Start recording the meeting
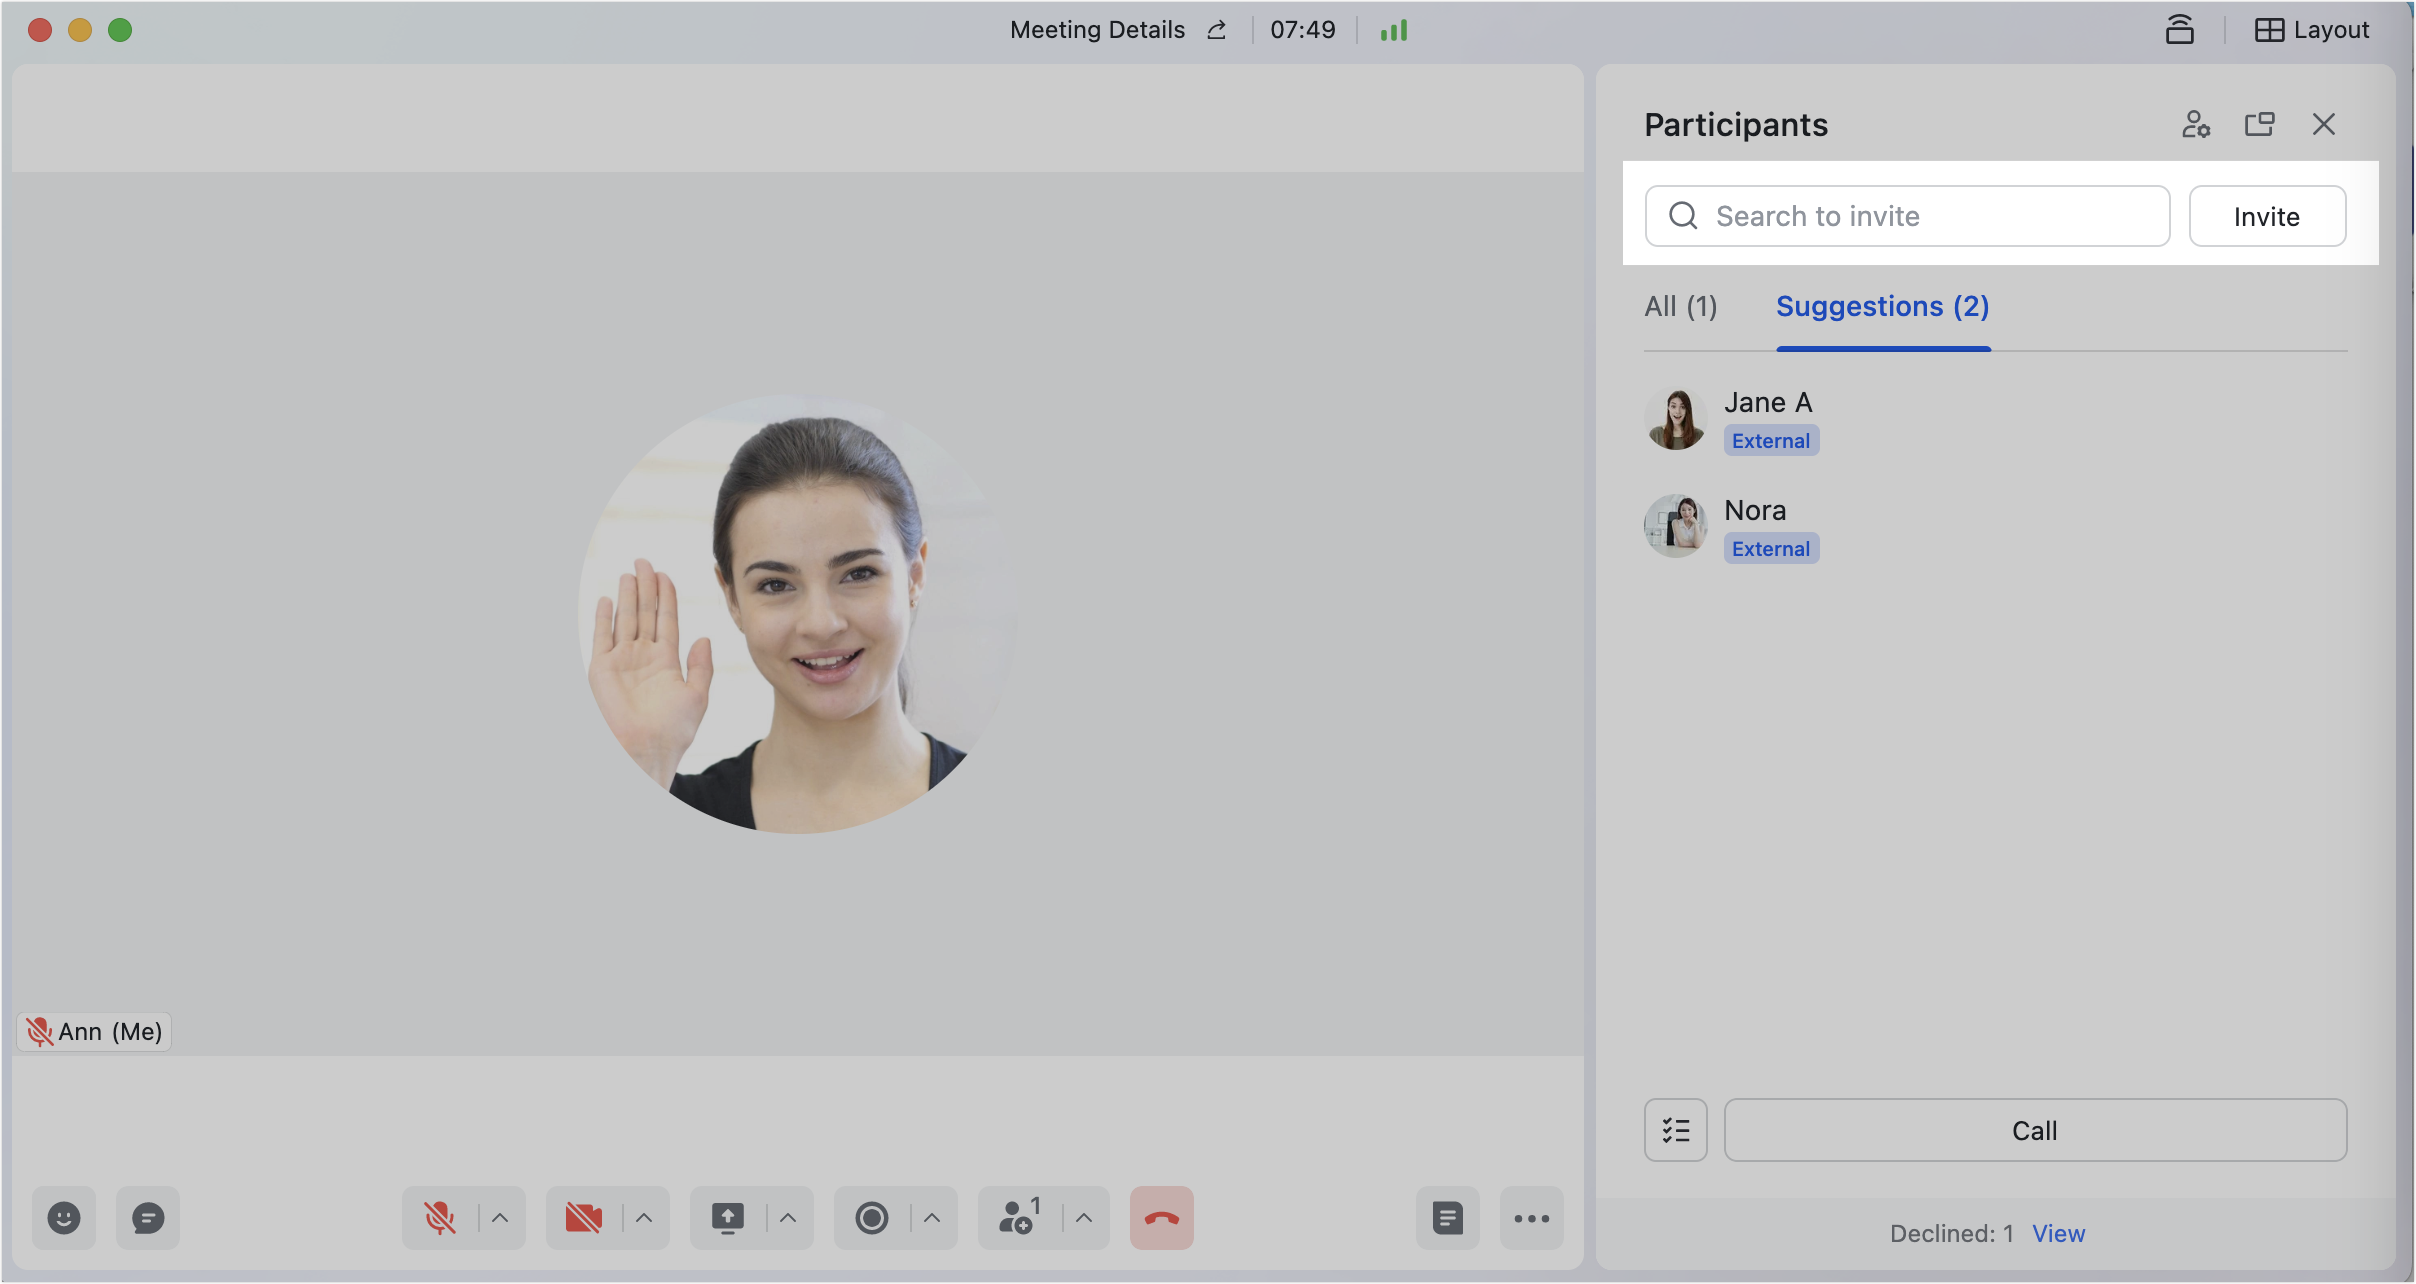Image resolution: width=2416 pixels, height=1284 pixels. [872, 1218]
